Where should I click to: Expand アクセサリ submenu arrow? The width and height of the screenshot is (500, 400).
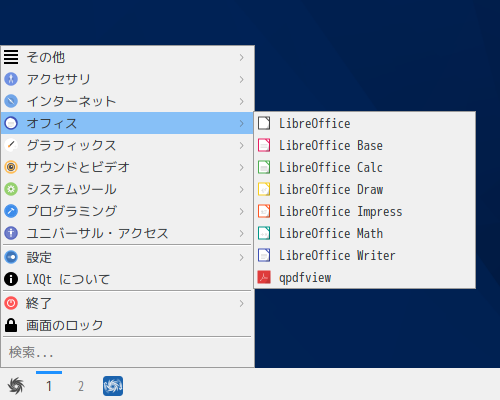coord(242,79)
